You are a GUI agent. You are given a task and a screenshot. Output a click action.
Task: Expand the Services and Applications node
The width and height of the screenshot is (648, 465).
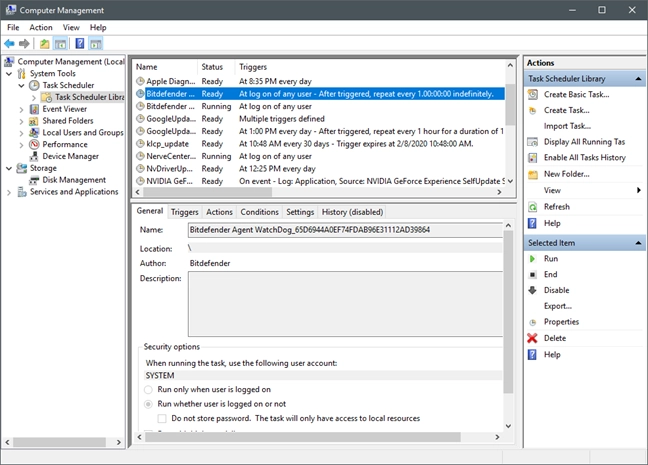(x=9, y=192)
